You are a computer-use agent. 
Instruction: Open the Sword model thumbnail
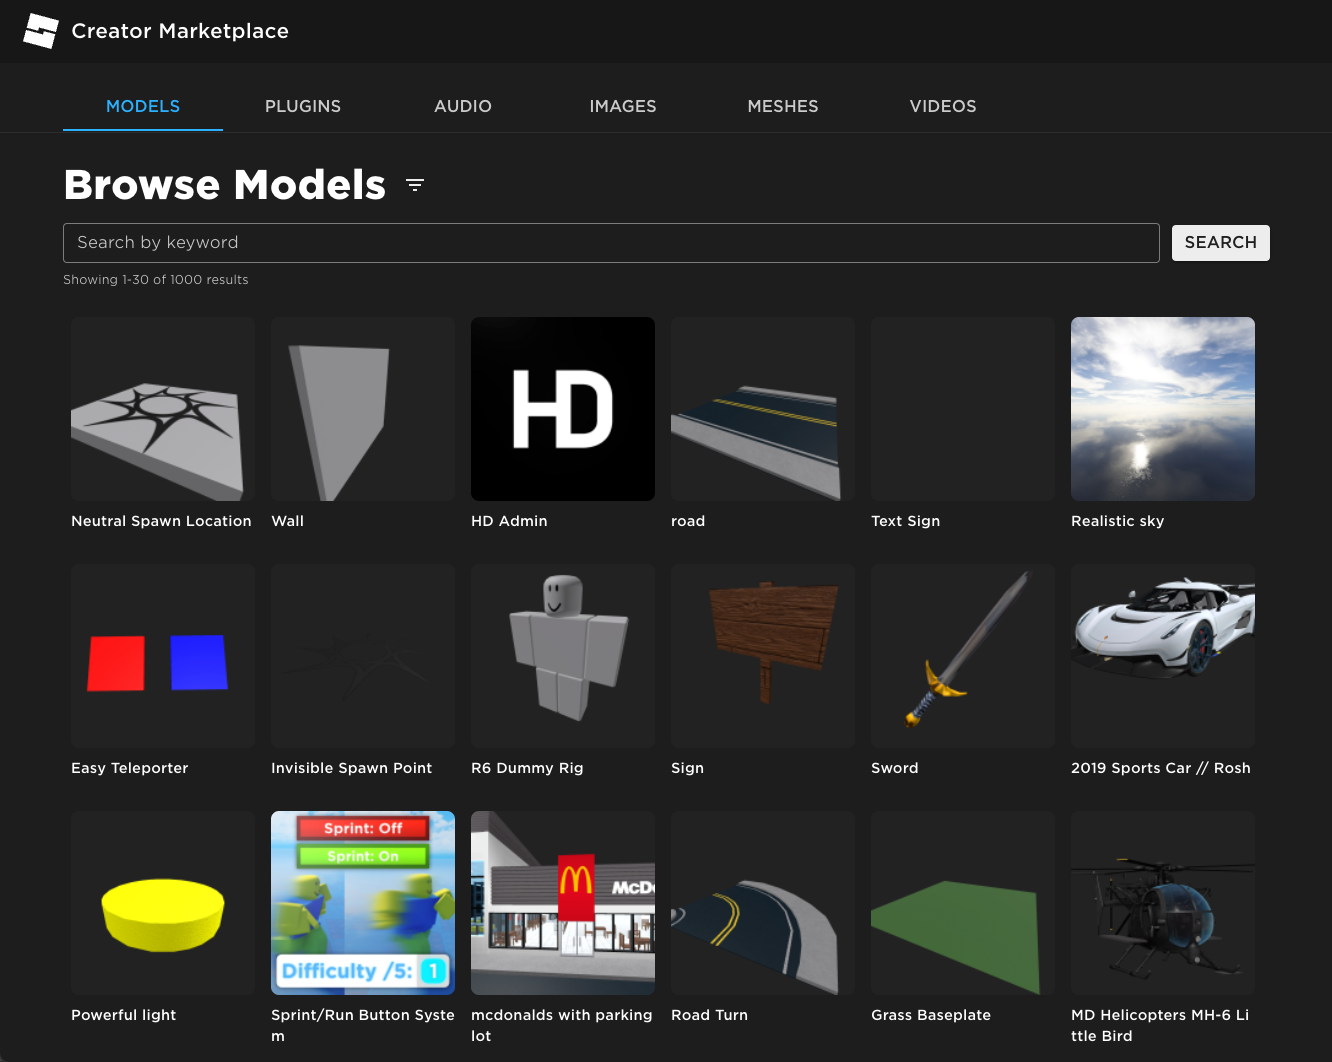coord(962,655)
